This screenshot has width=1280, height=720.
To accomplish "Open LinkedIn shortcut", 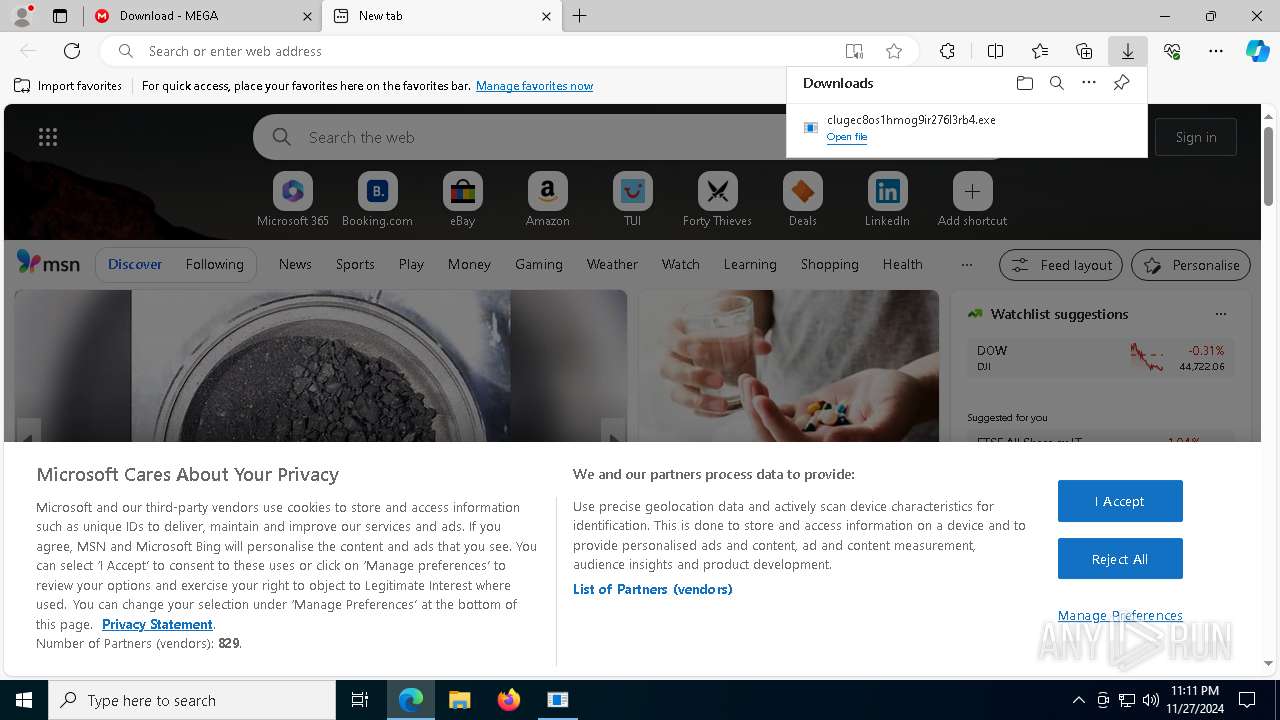I will (887, 200).
